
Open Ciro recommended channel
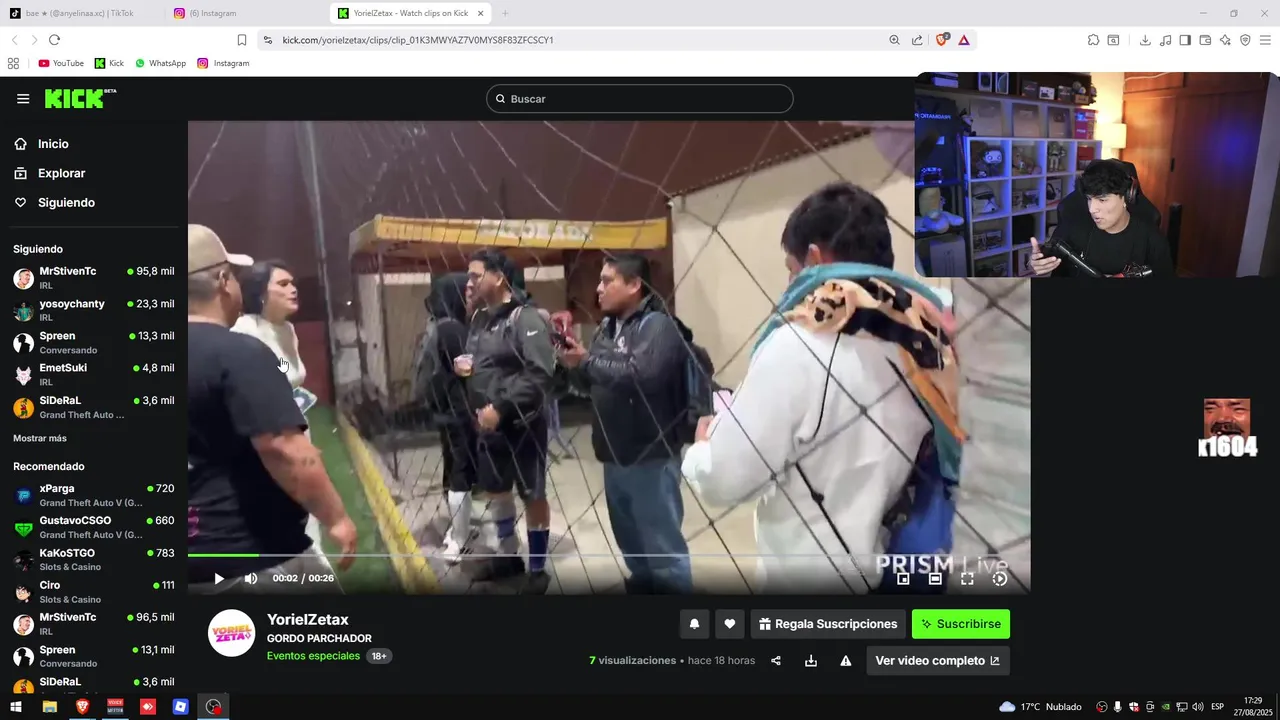(x=93, y=591)
